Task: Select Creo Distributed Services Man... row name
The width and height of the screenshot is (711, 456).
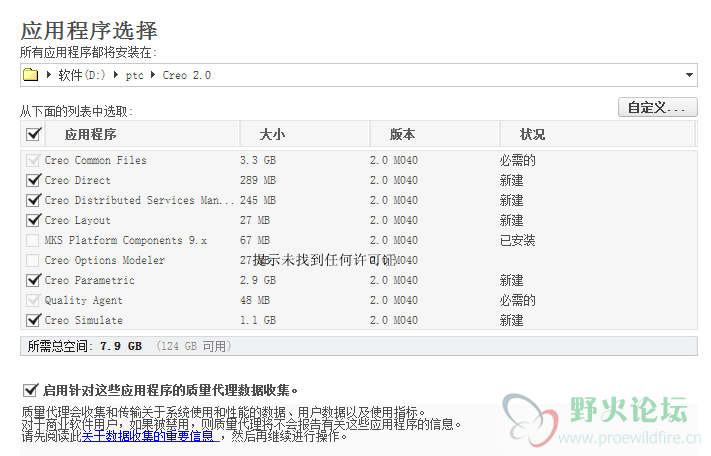Action: 139,200
